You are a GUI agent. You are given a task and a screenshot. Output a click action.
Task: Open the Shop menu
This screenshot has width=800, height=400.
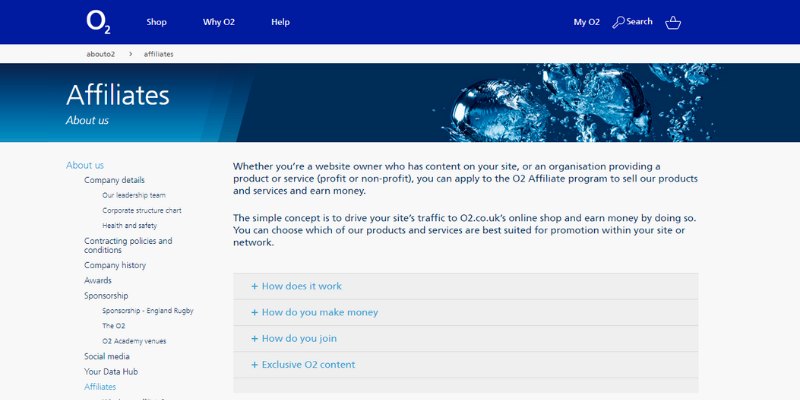157,22
